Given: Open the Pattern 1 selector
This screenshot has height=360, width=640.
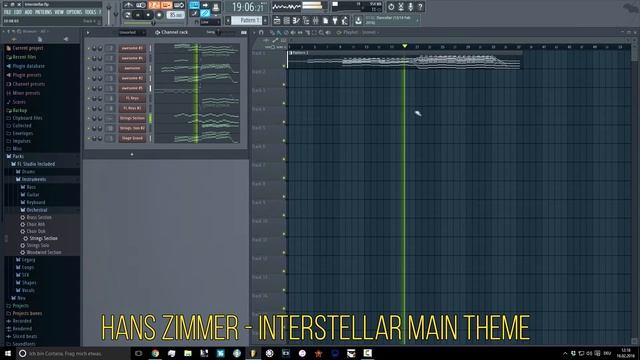Looking at the screenshot, I should pyautogui.click(x=247, y=20).
